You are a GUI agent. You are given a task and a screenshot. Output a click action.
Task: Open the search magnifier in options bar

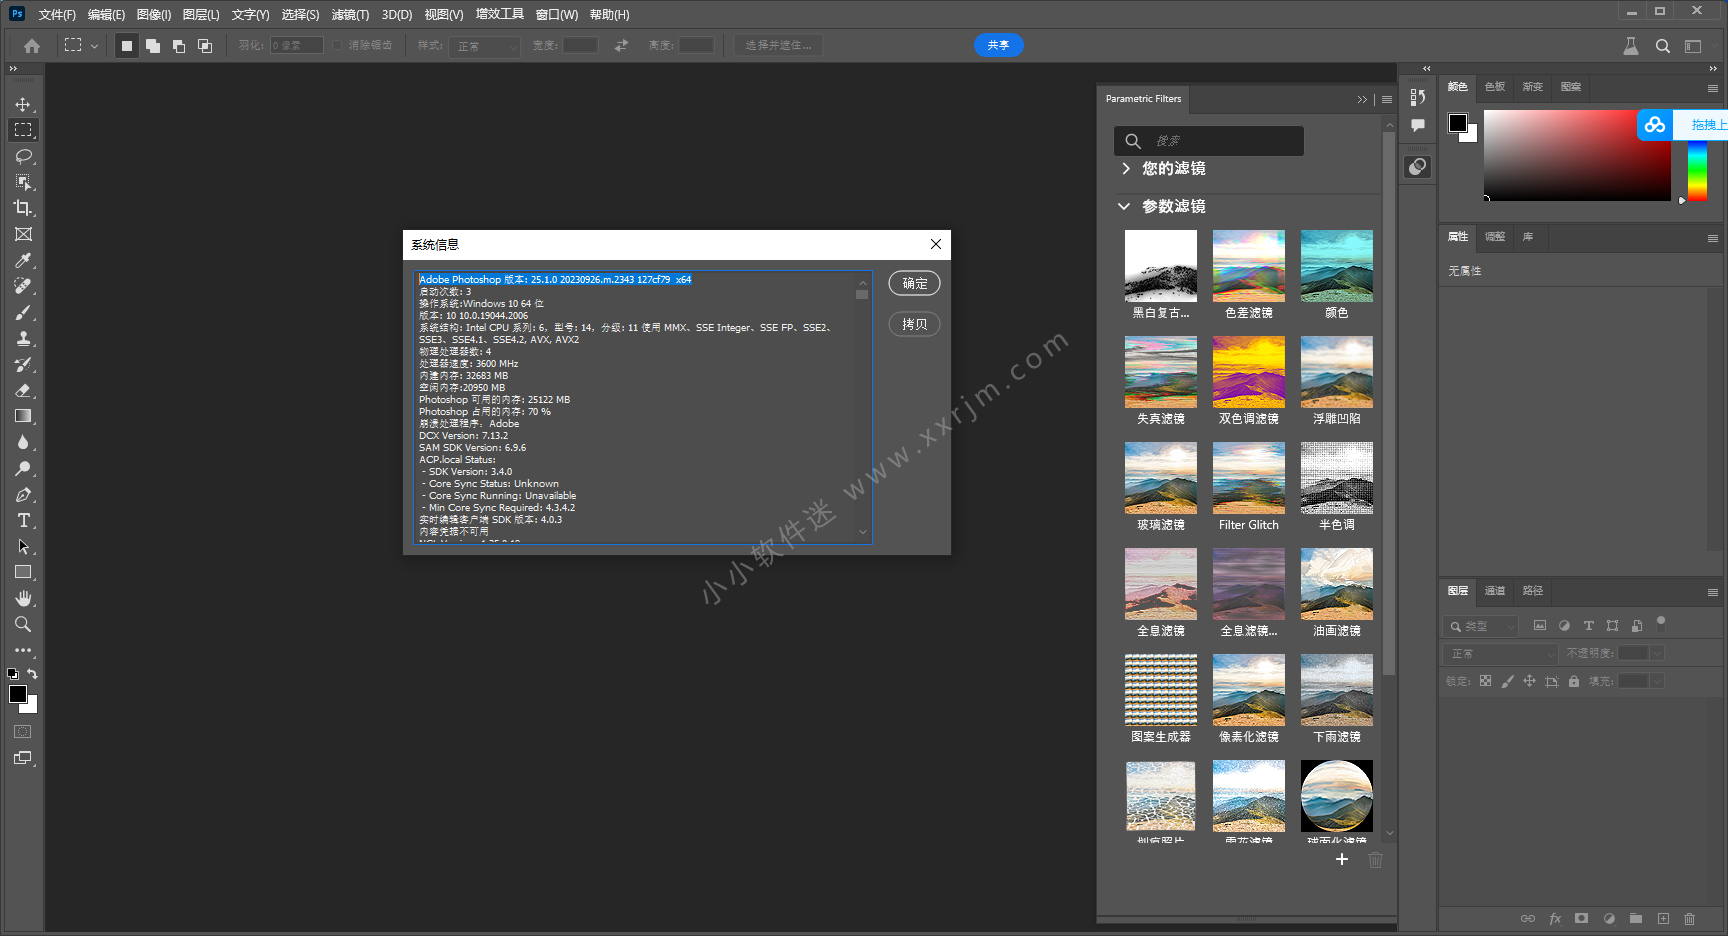pyautogui.click(x=1662, y=46)
